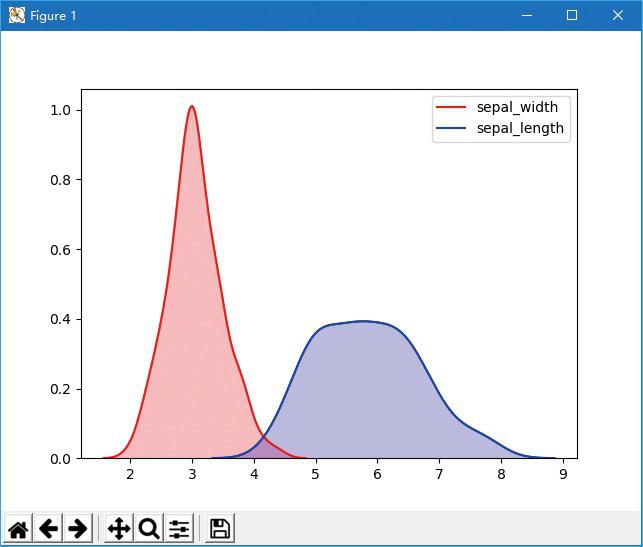Screen dimensions: 643x547
Task: Minimize the Figure 1 window
Action: click(x=527, y=16)
